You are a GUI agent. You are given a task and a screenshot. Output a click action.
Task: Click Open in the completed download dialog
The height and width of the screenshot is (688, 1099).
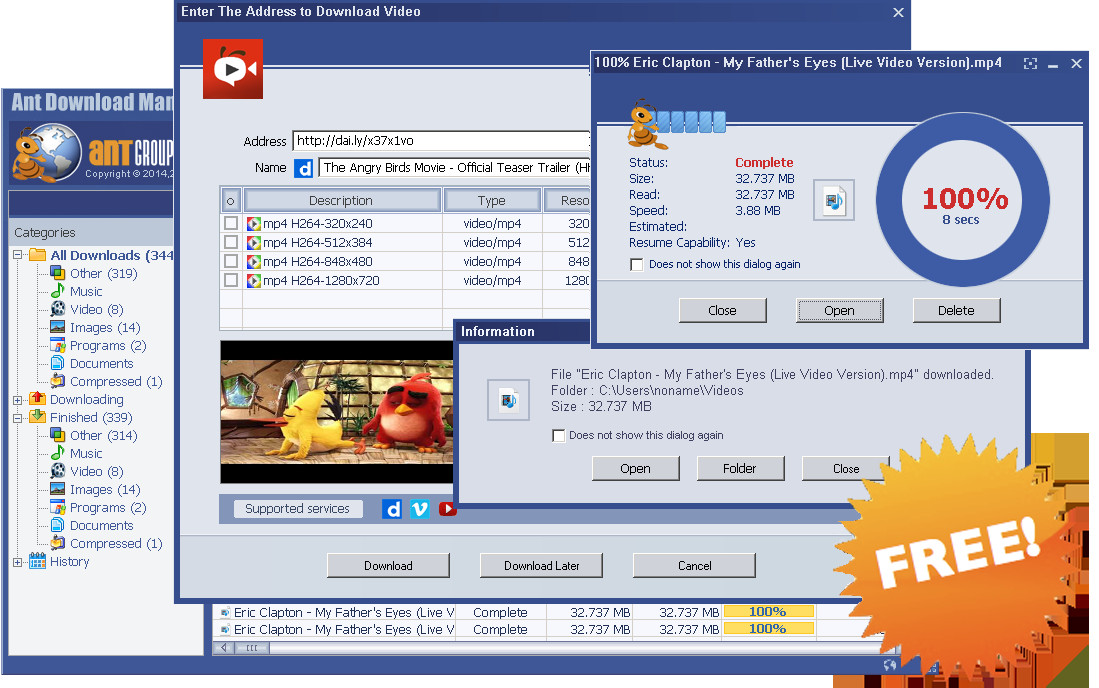coord(839,310)
